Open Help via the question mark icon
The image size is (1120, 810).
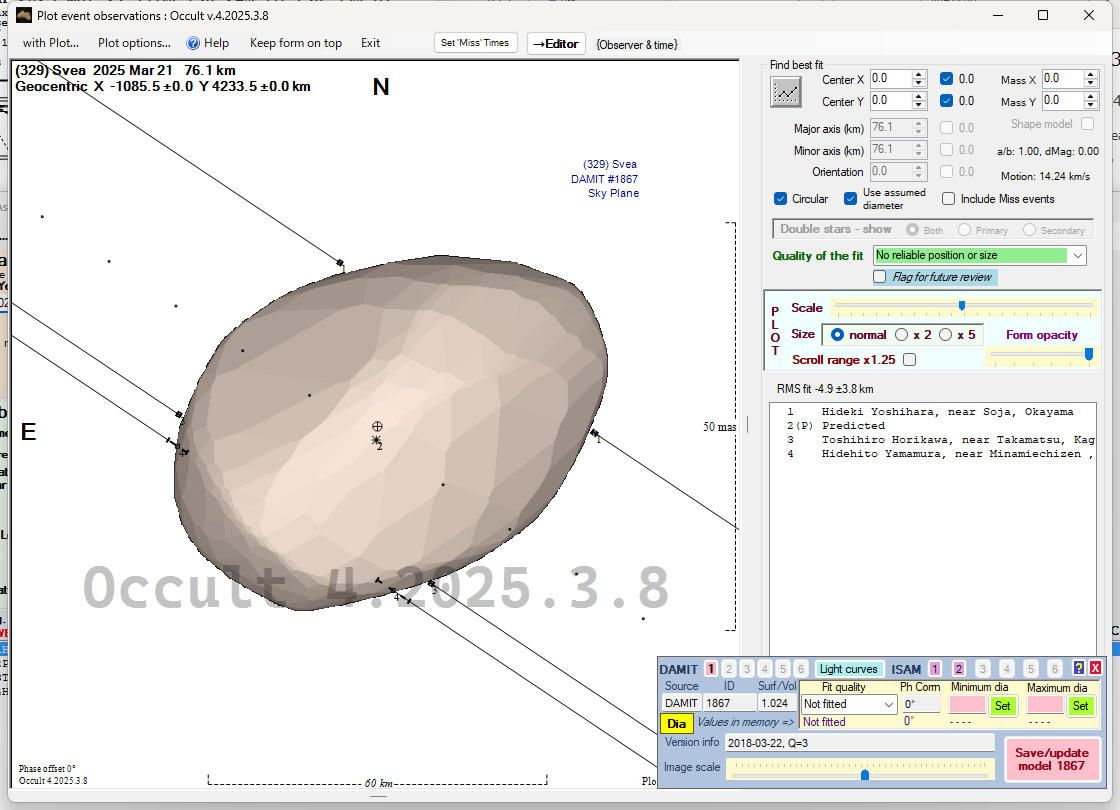pyautogui.click(x=194, y=43)
